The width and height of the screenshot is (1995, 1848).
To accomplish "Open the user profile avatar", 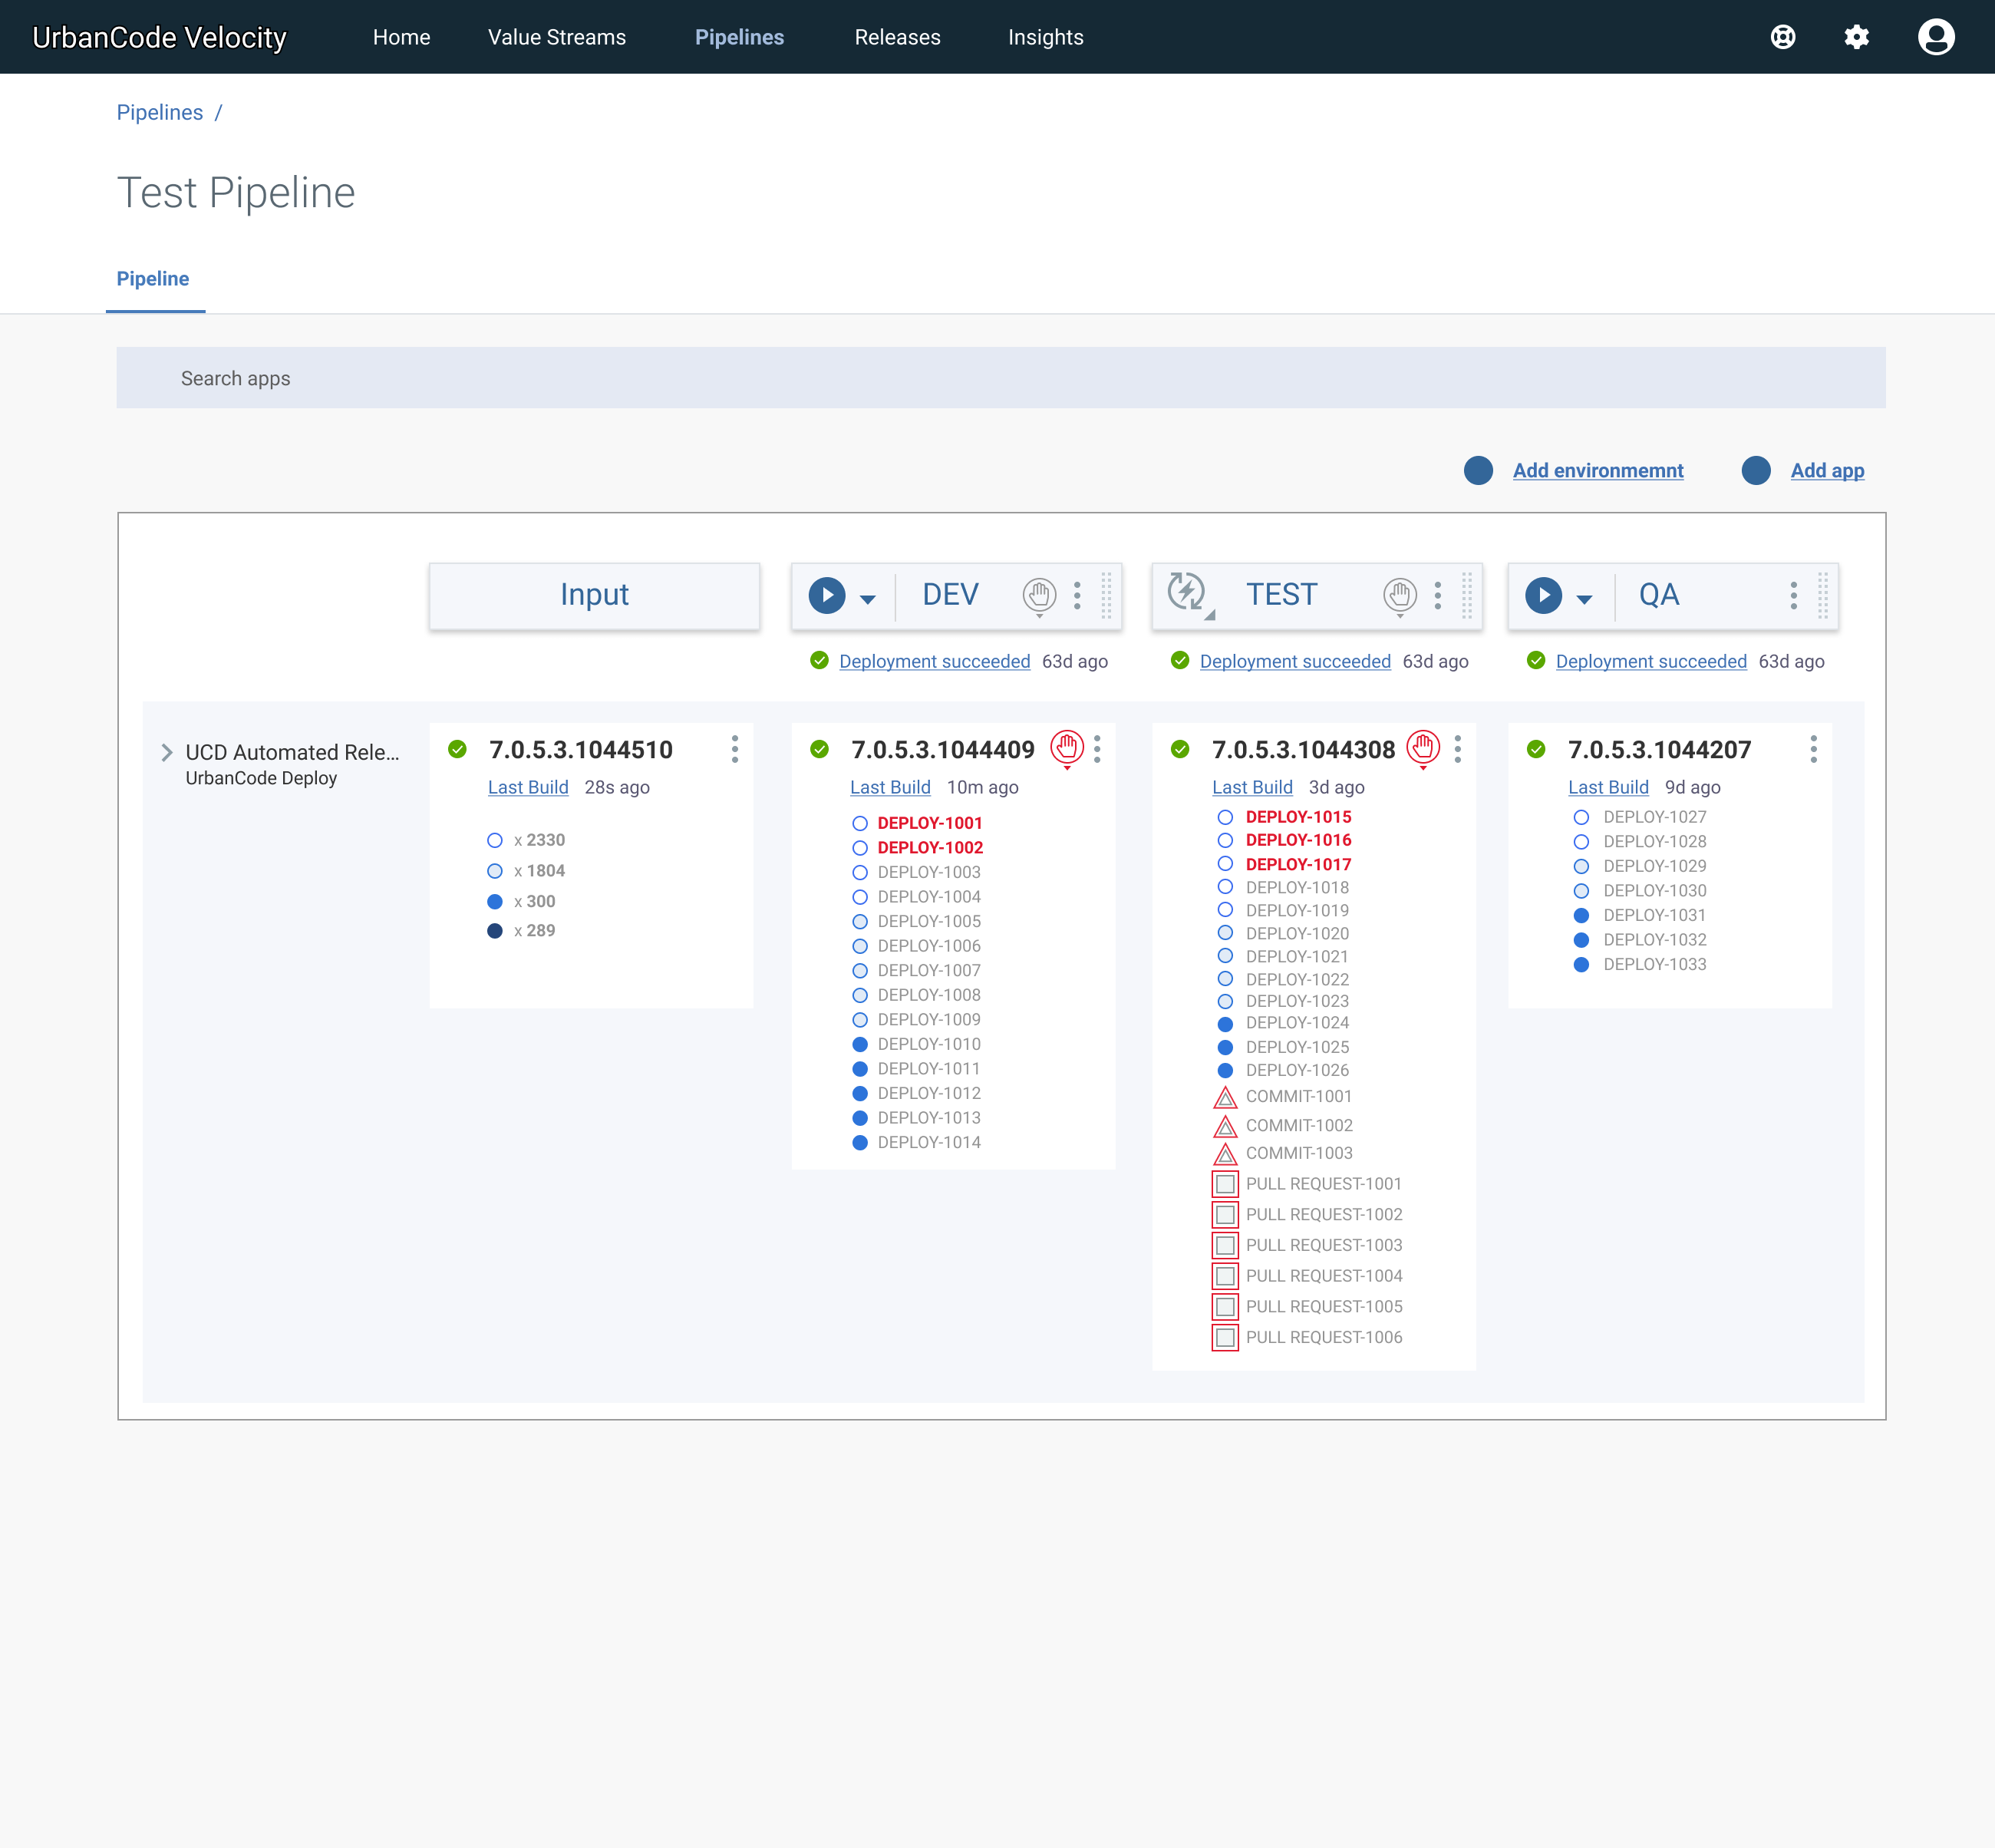I will (1935, 37).
